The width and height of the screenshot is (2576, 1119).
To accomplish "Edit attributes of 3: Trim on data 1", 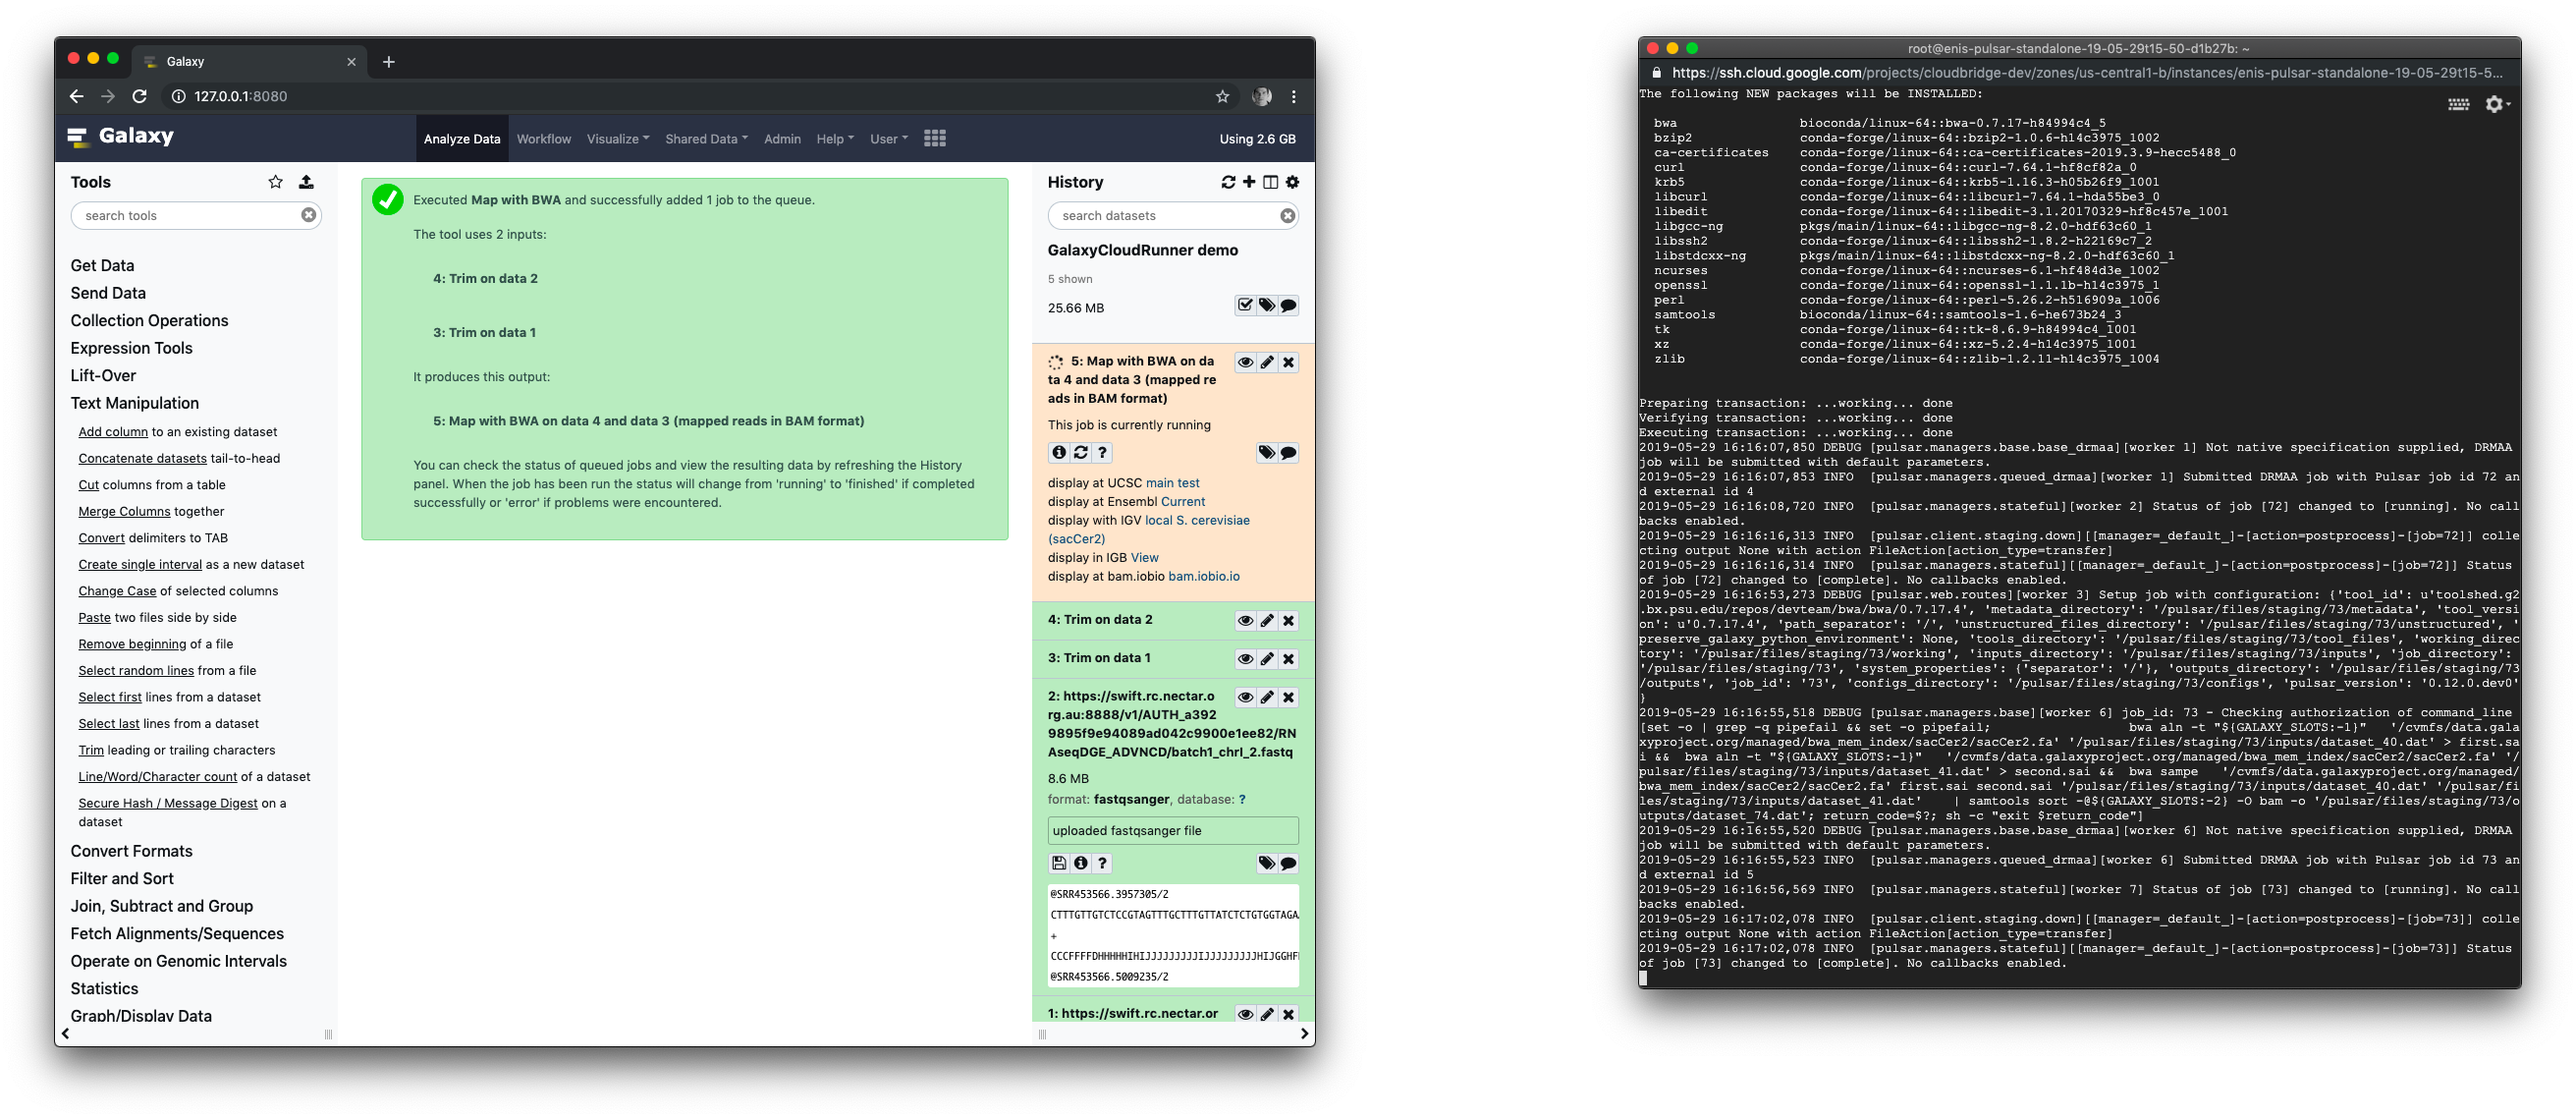I will coord(1267,659).
